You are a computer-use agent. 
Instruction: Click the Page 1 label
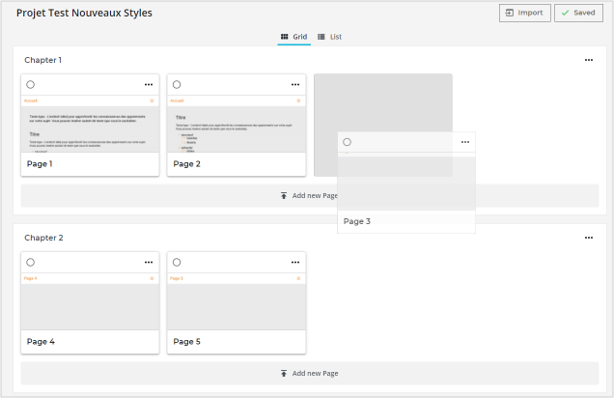(40, 164)
